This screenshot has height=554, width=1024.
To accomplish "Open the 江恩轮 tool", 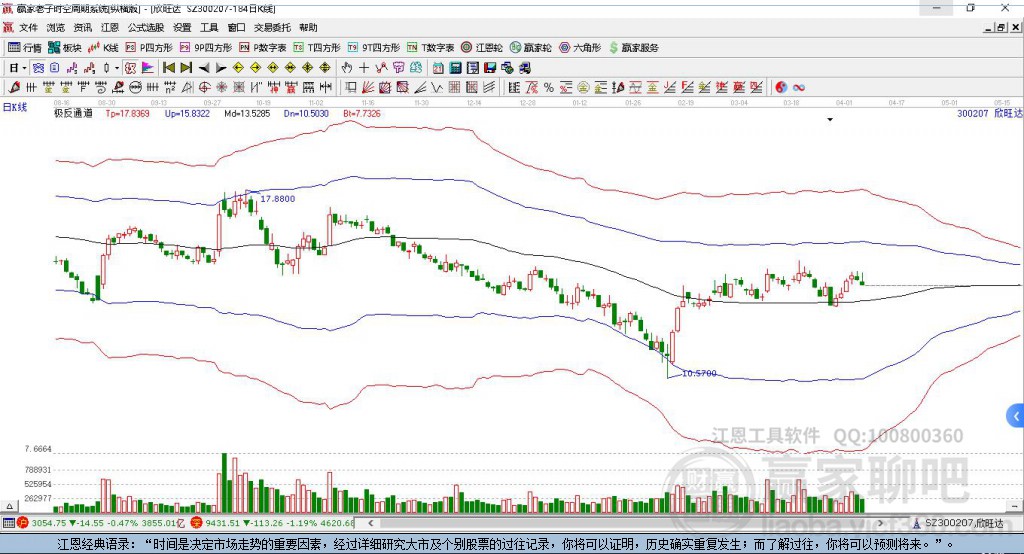I will tap(482, 48).
